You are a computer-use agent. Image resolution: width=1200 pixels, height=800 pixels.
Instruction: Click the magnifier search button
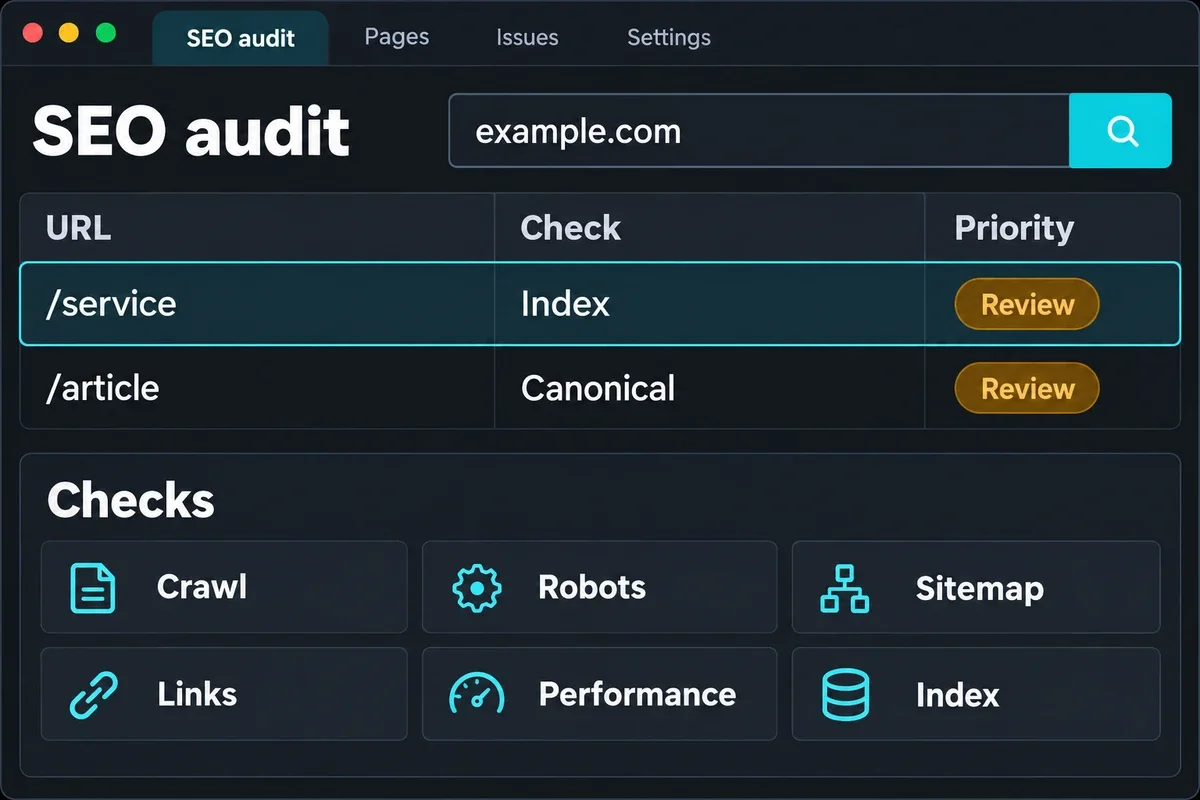pyautogui.click(x=1120, y=130)
